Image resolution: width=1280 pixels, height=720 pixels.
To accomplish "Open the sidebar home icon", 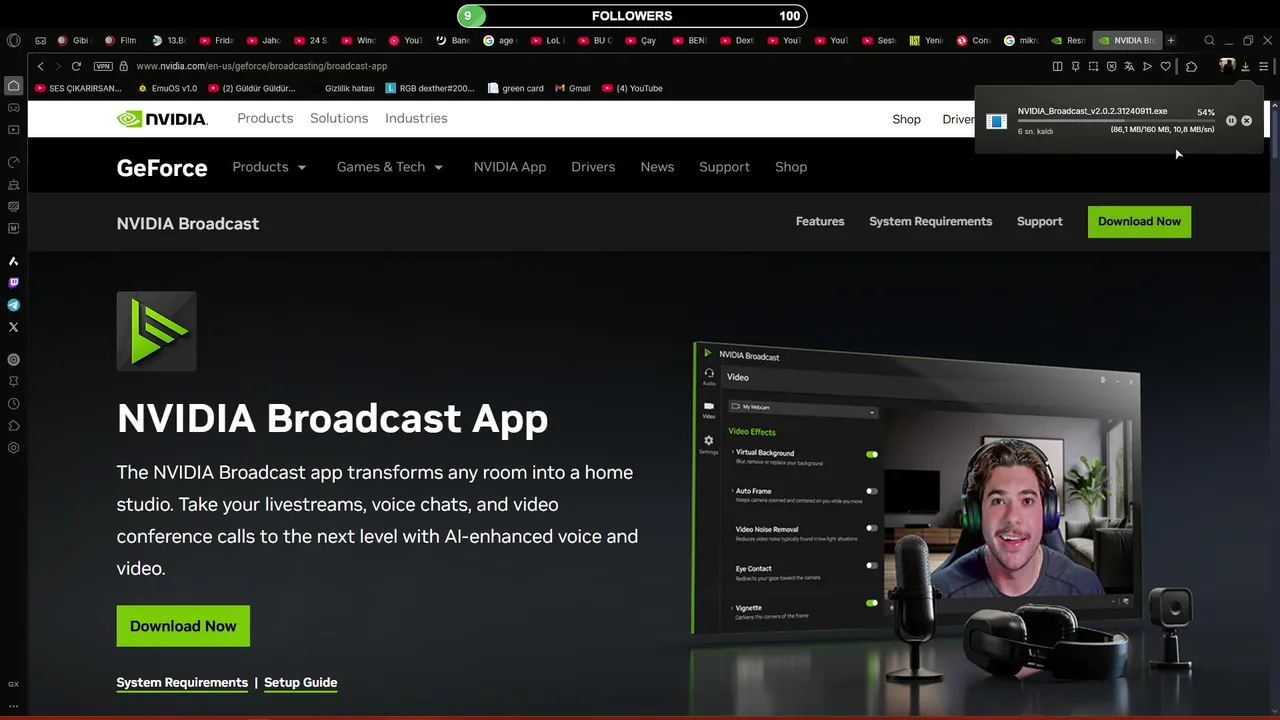I will click(13, 86).
